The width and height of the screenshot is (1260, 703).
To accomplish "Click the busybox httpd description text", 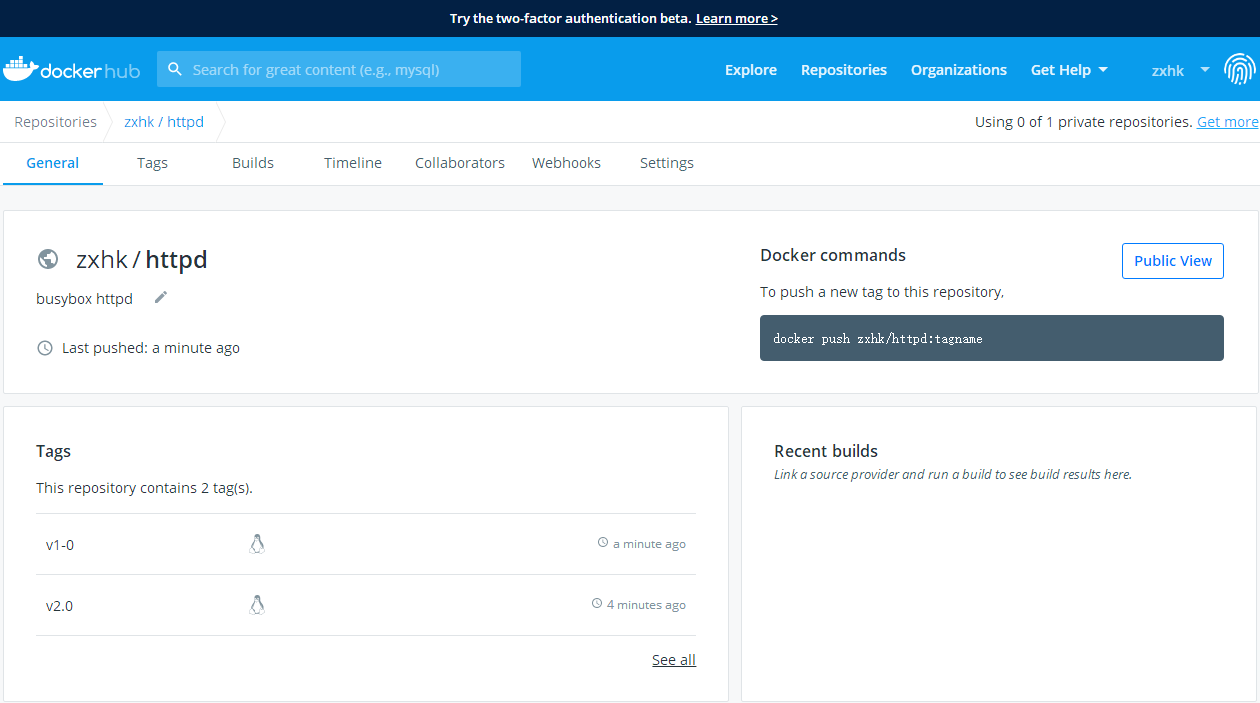I will pos(84,298).
